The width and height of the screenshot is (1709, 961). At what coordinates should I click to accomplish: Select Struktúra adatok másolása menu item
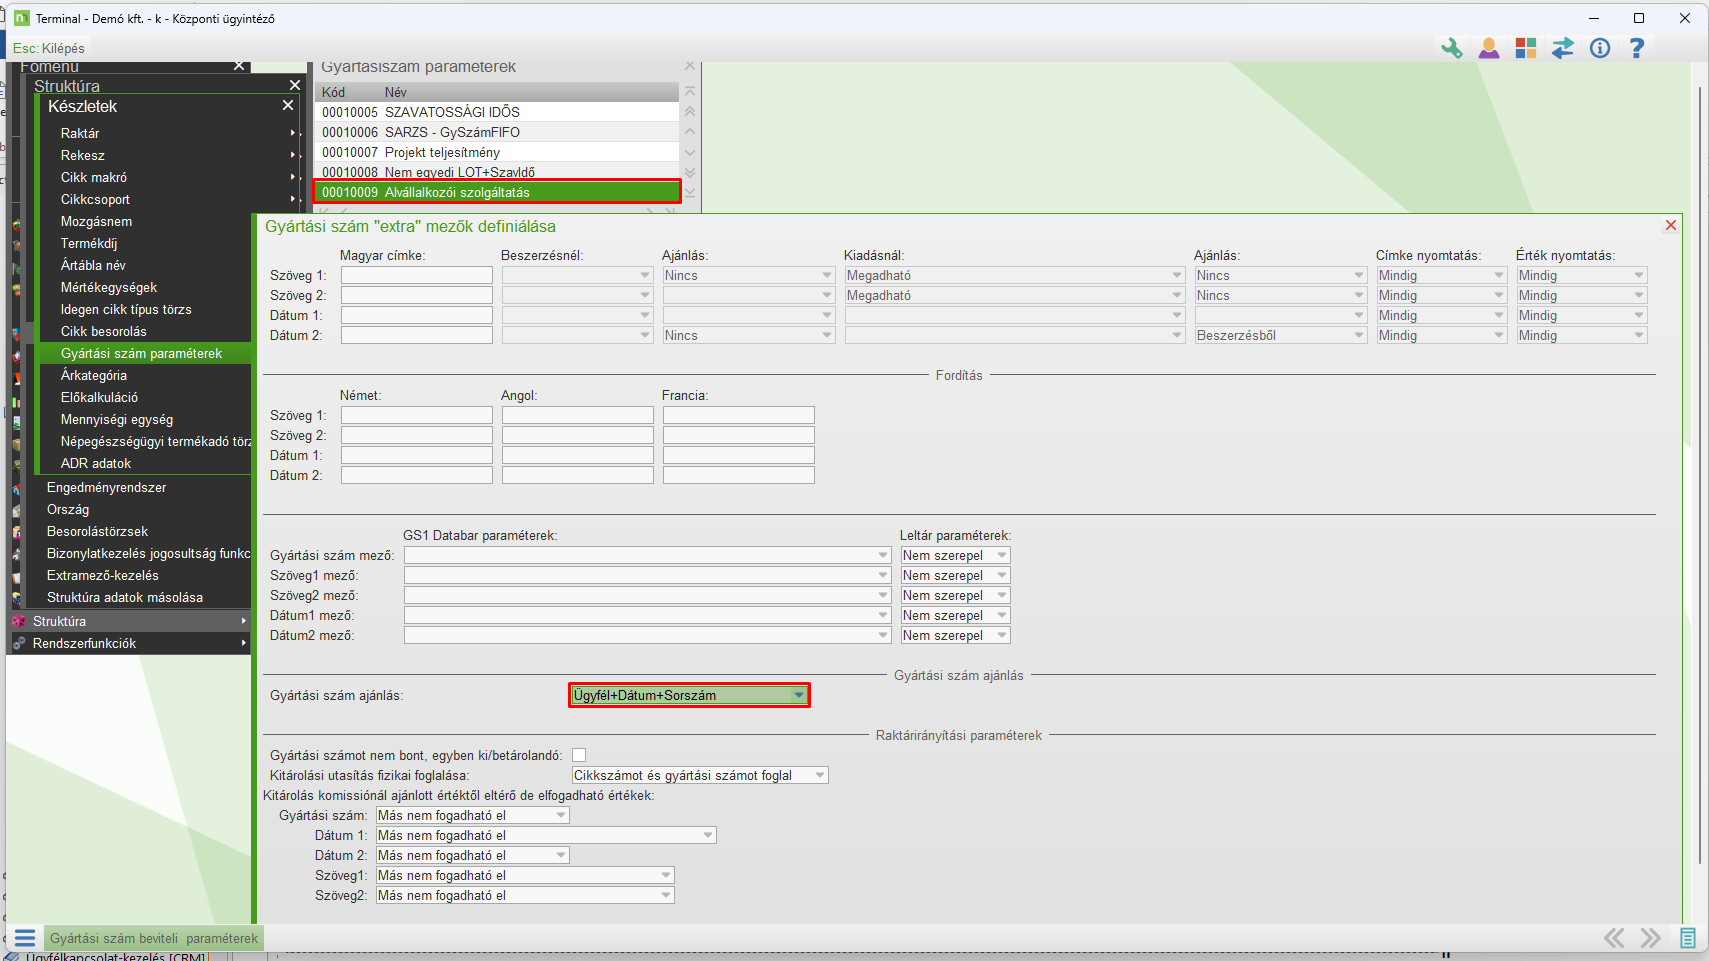[125, 597]
